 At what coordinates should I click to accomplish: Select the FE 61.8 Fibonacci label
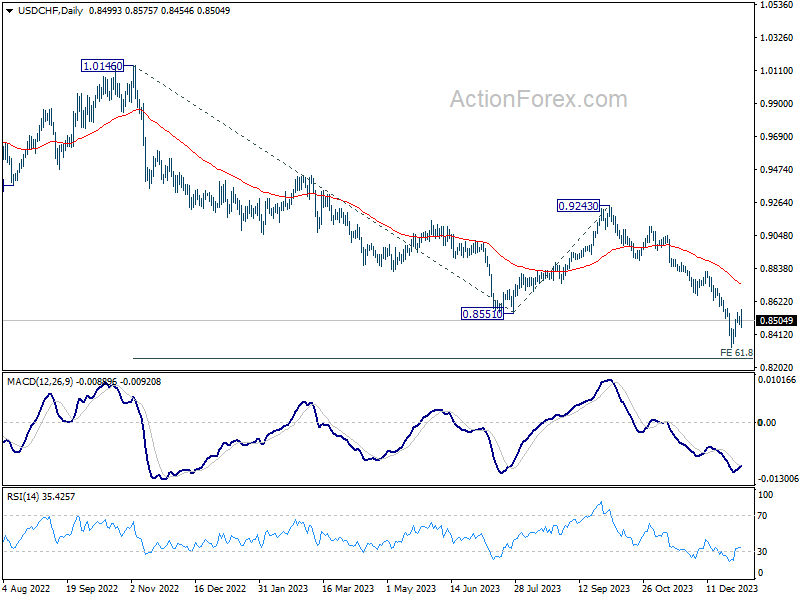click(736, 353)
